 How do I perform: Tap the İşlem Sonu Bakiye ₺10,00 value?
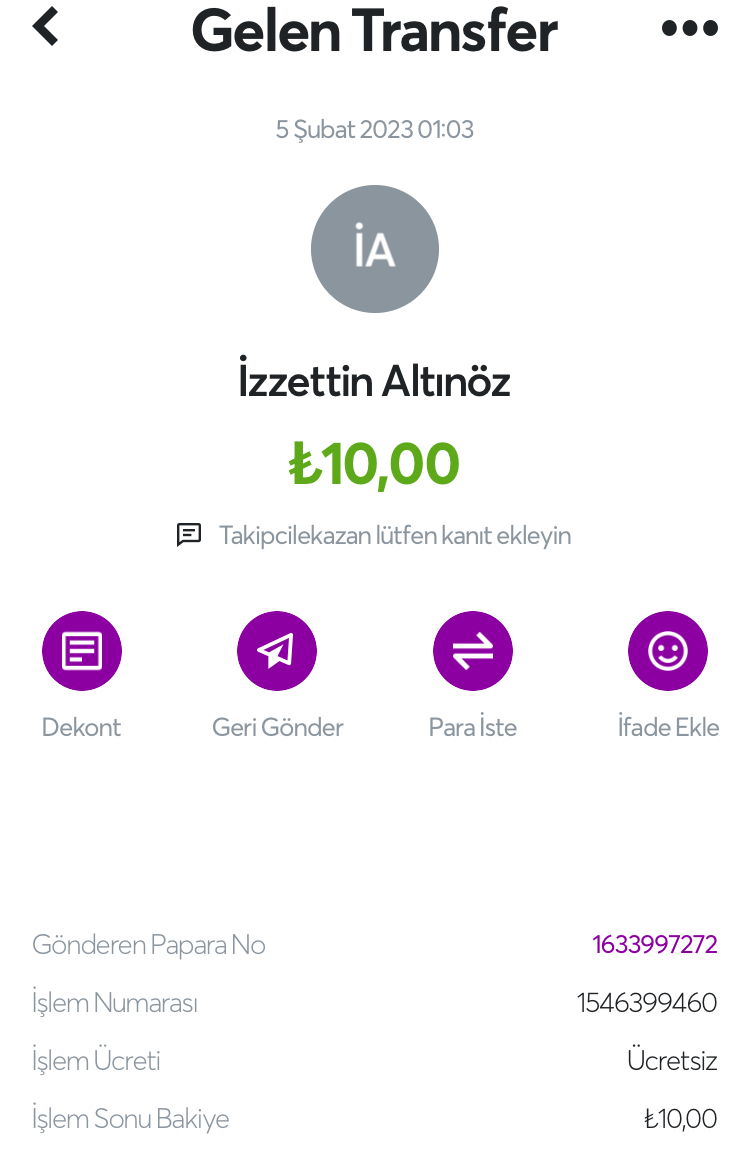[x=680, y=1119]
